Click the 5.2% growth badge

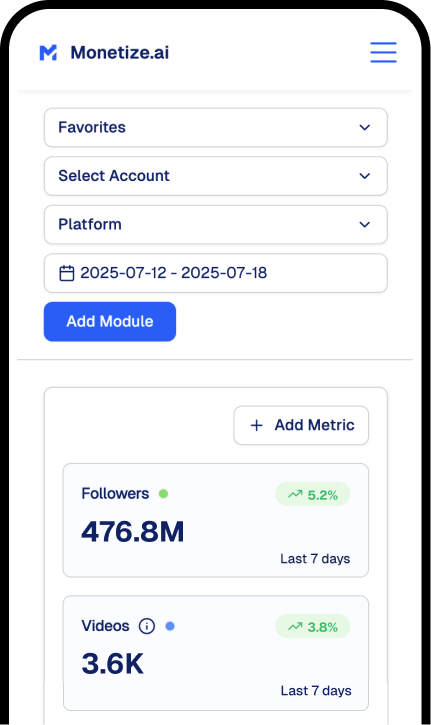[x=313, y=494]
